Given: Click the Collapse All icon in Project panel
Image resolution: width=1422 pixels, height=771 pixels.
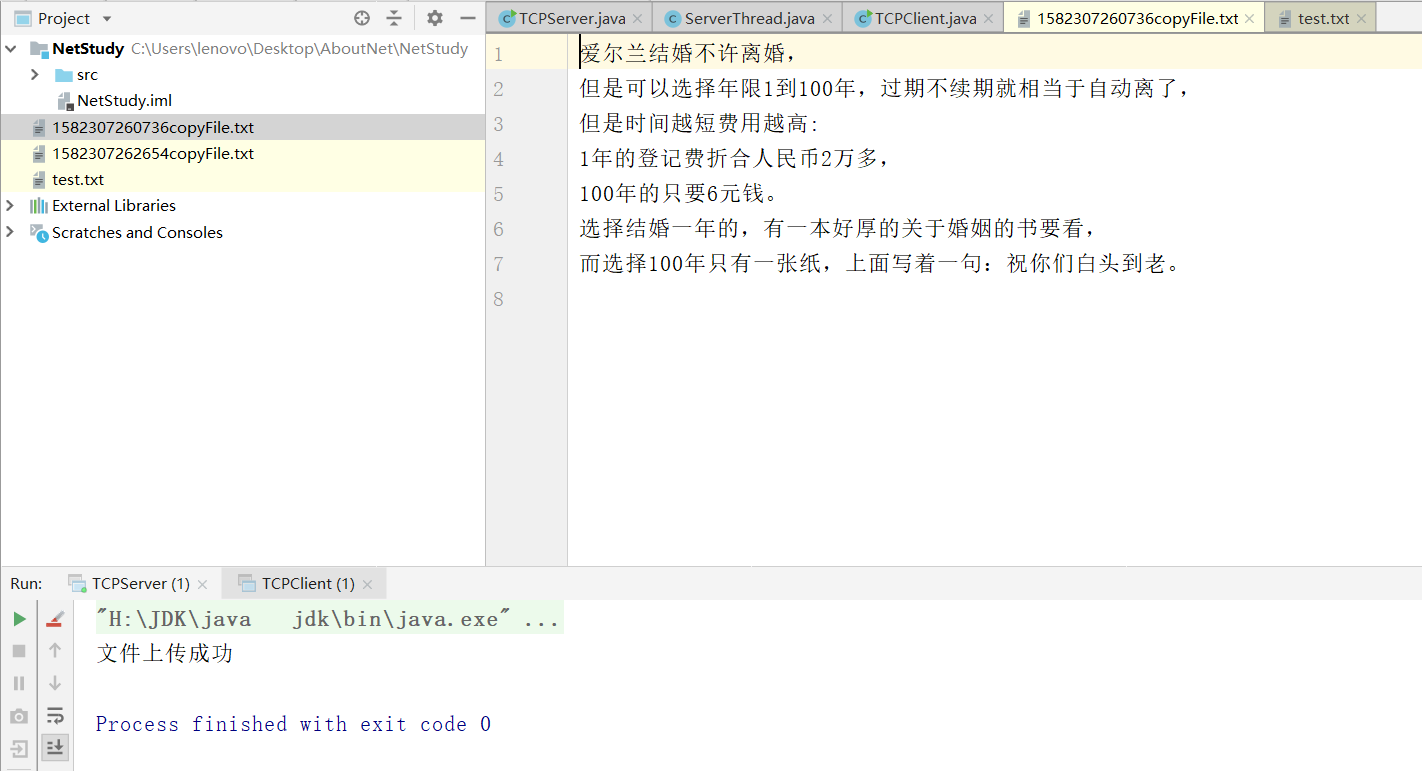Looking at the screenshot, I should 394,18.
